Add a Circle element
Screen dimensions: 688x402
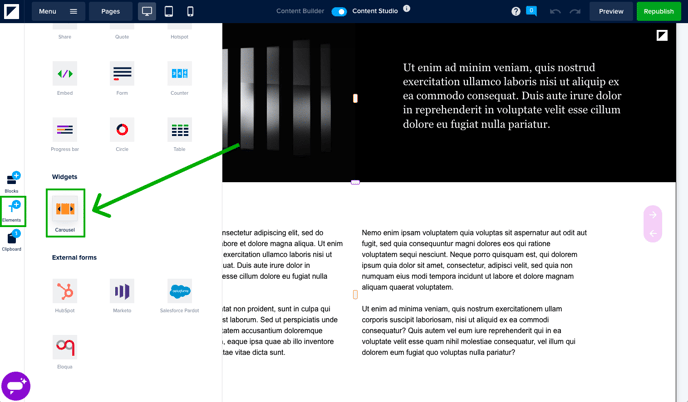tap(122, 130)
